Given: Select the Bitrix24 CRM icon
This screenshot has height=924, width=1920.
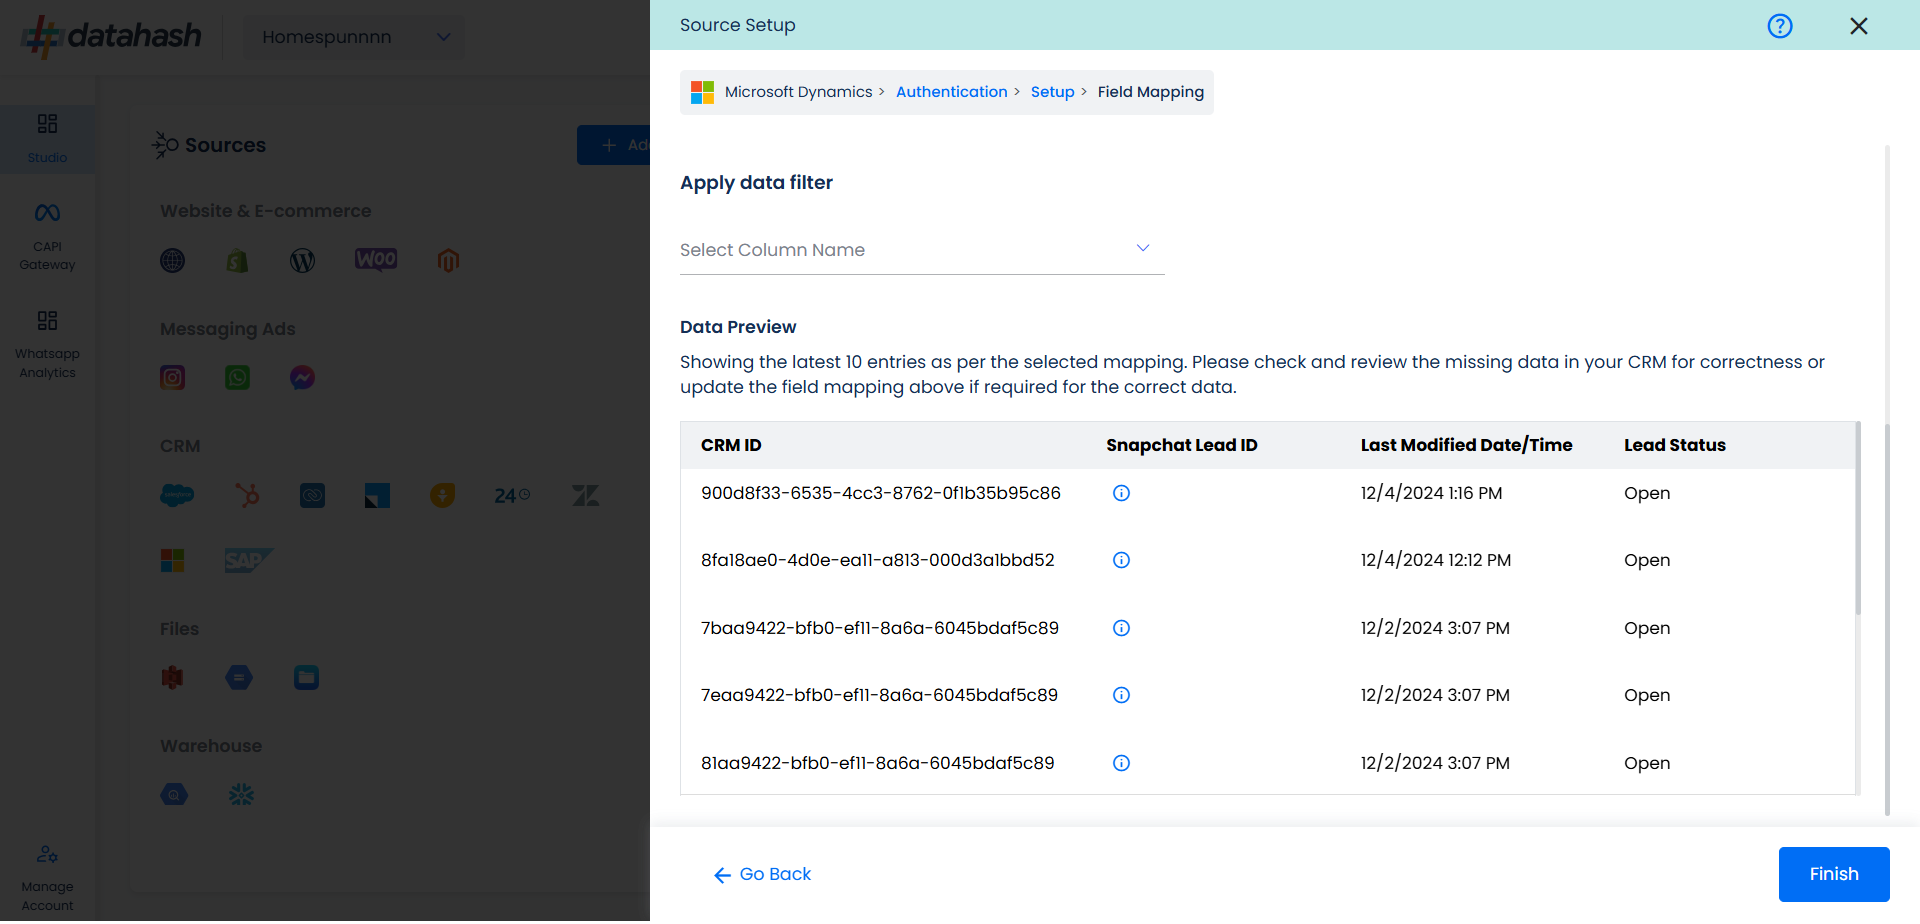Looking at the screenshot, I should [512, 496].
